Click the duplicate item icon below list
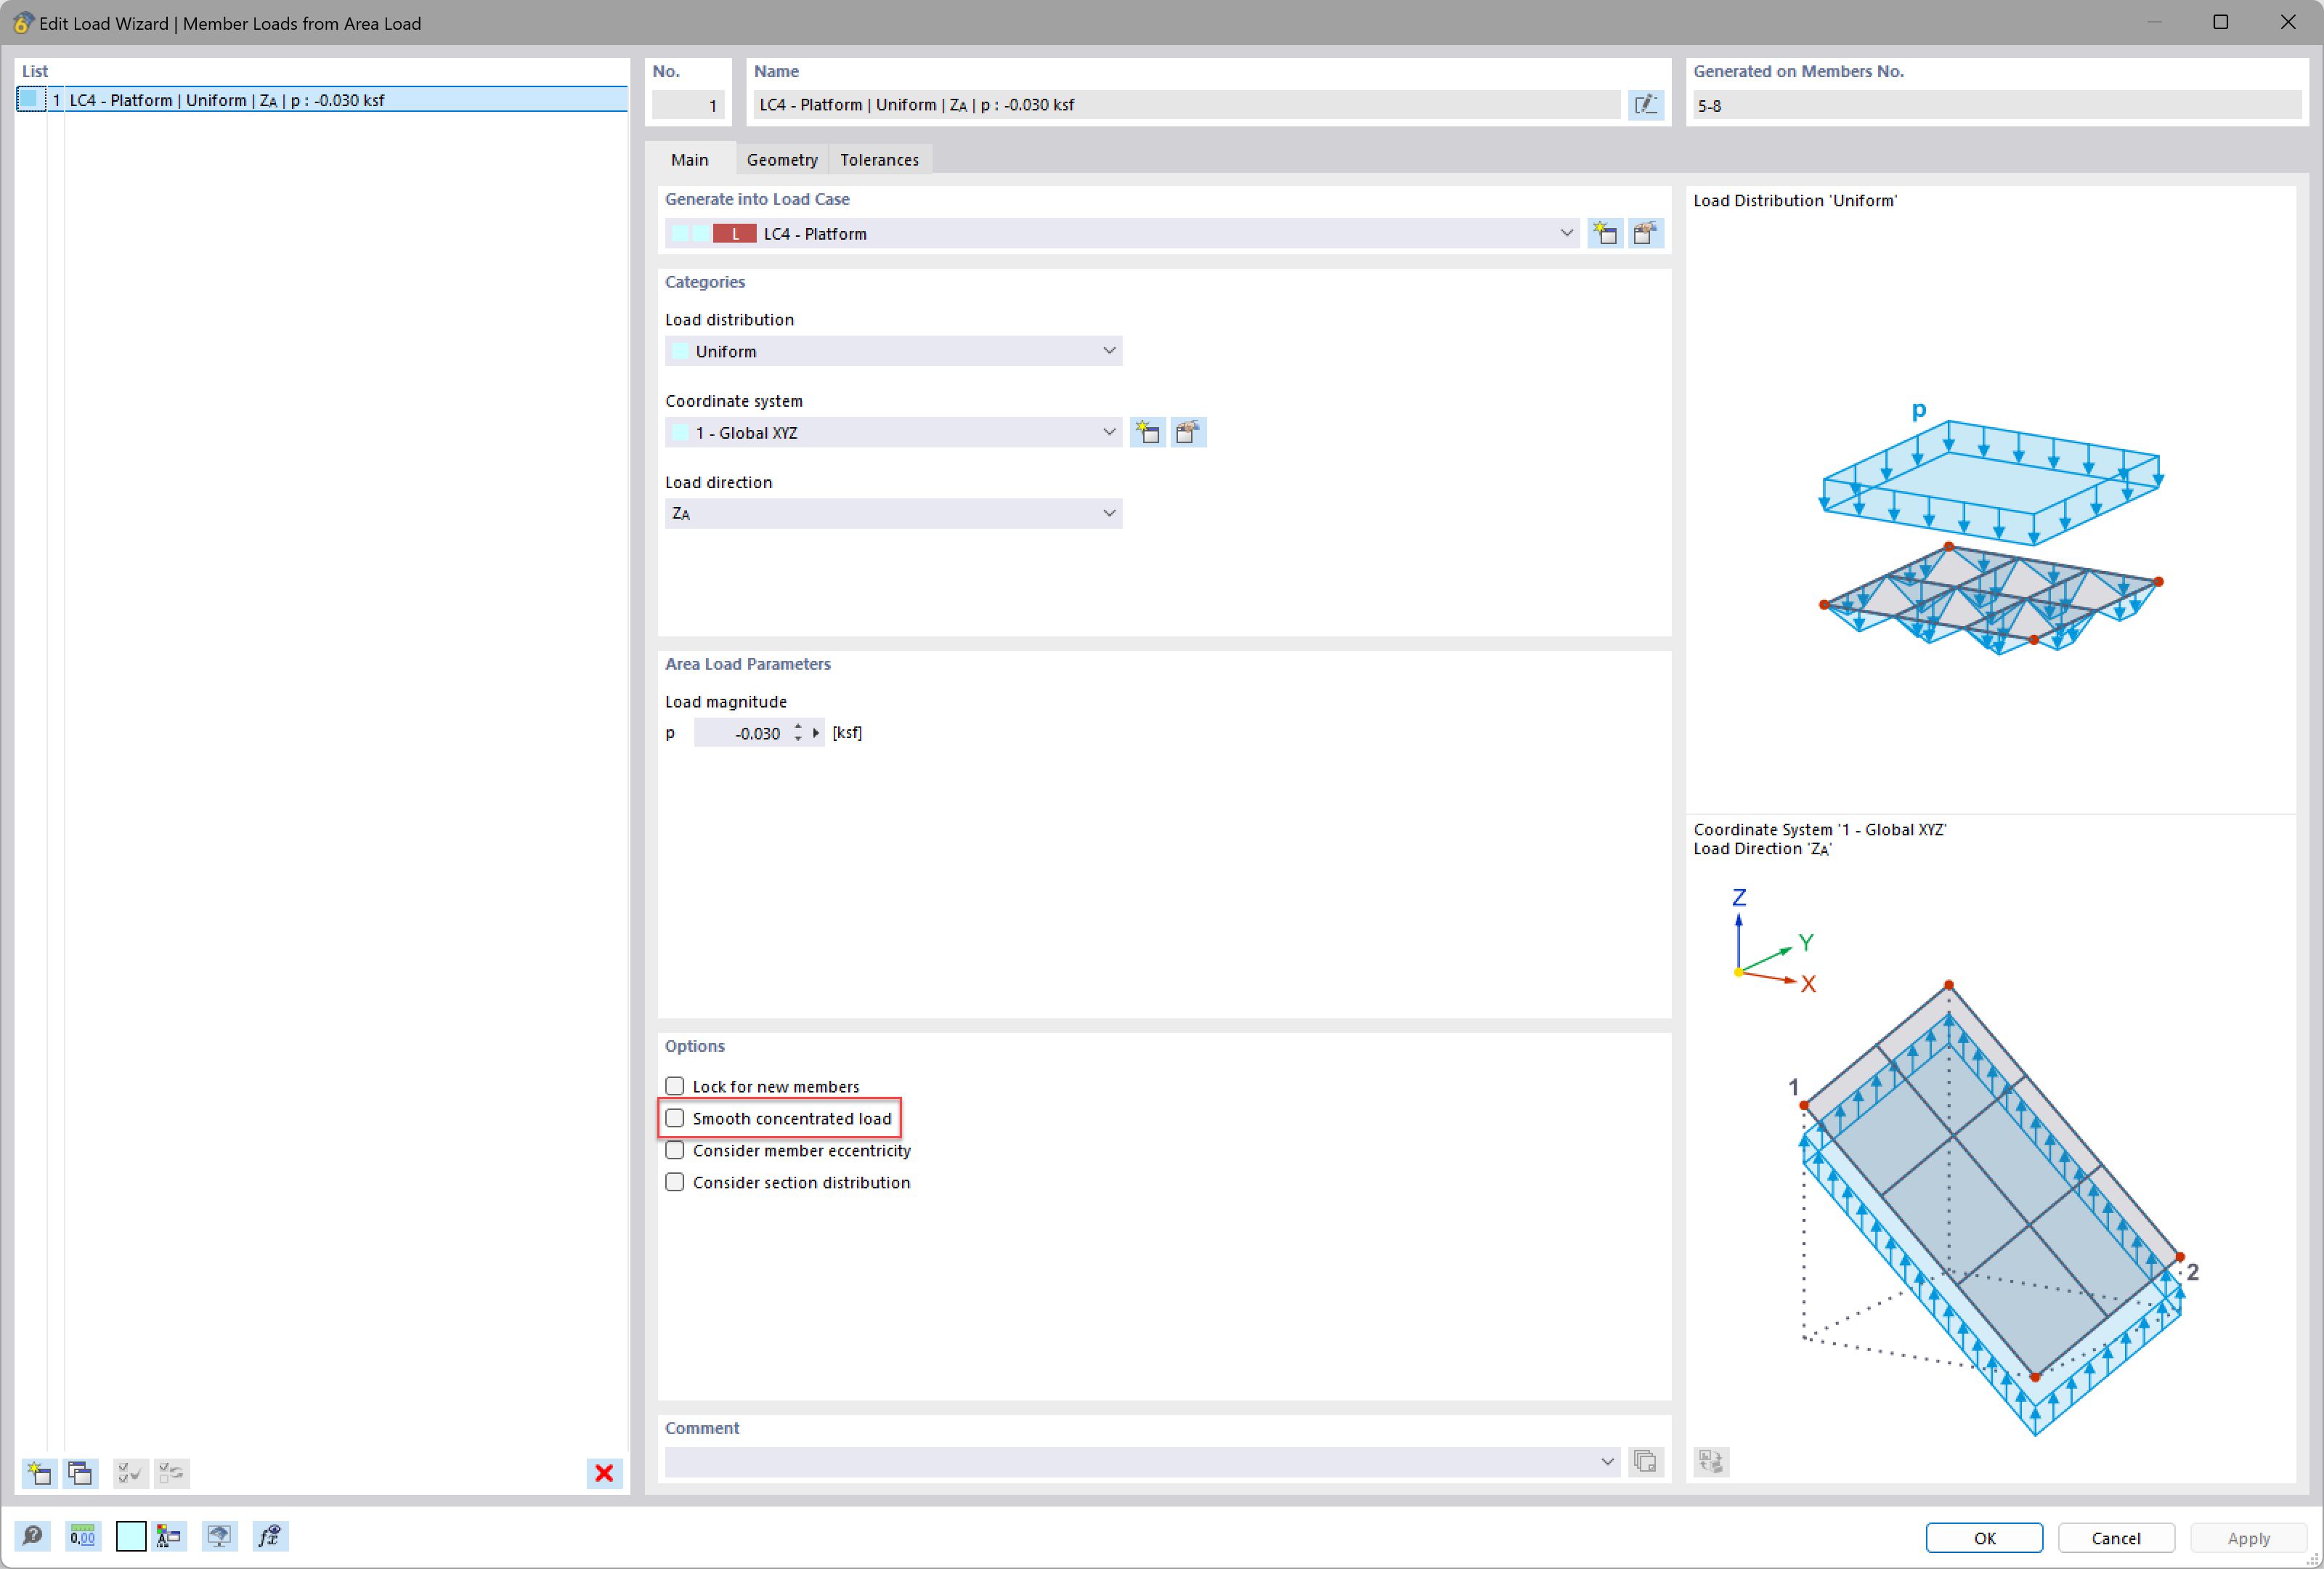Screen dimensions: 2324x1569 pyautogui.click(x=80, y=1473)
